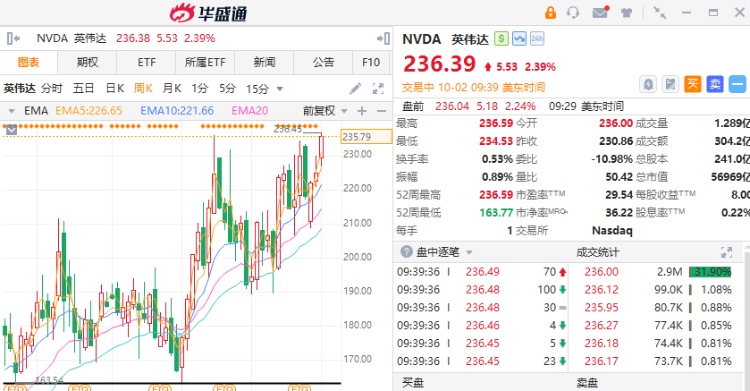Switch to the 公告 tab

323,62
